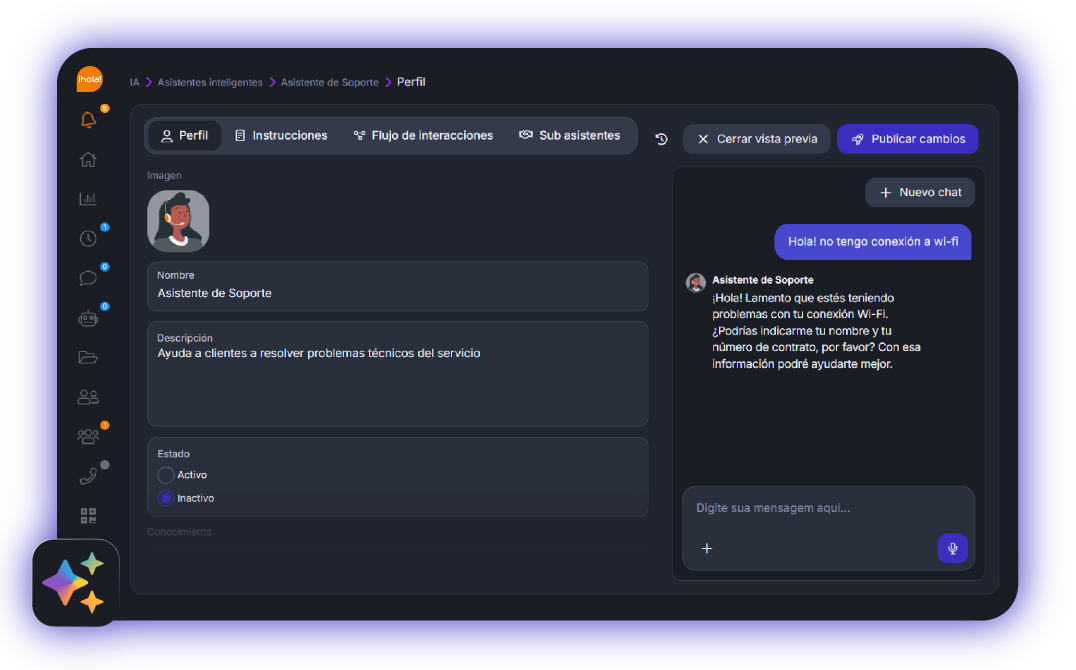Screen dimensions: 1076x670
Task: Click the Imagen label
Action: click(x=164, y=176)
